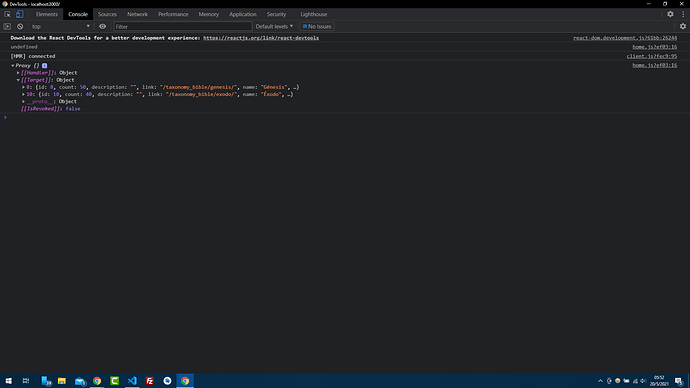Screen dimensions: 690x388
Task: Open the volume speaker tray icon
Action: click(643, 381)
